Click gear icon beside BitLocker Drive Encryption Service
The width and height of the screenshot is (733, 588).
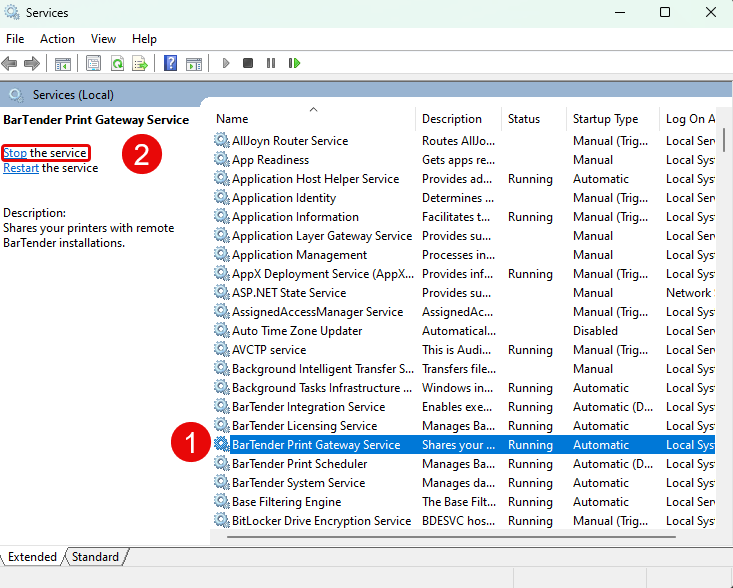click(222, 520)
